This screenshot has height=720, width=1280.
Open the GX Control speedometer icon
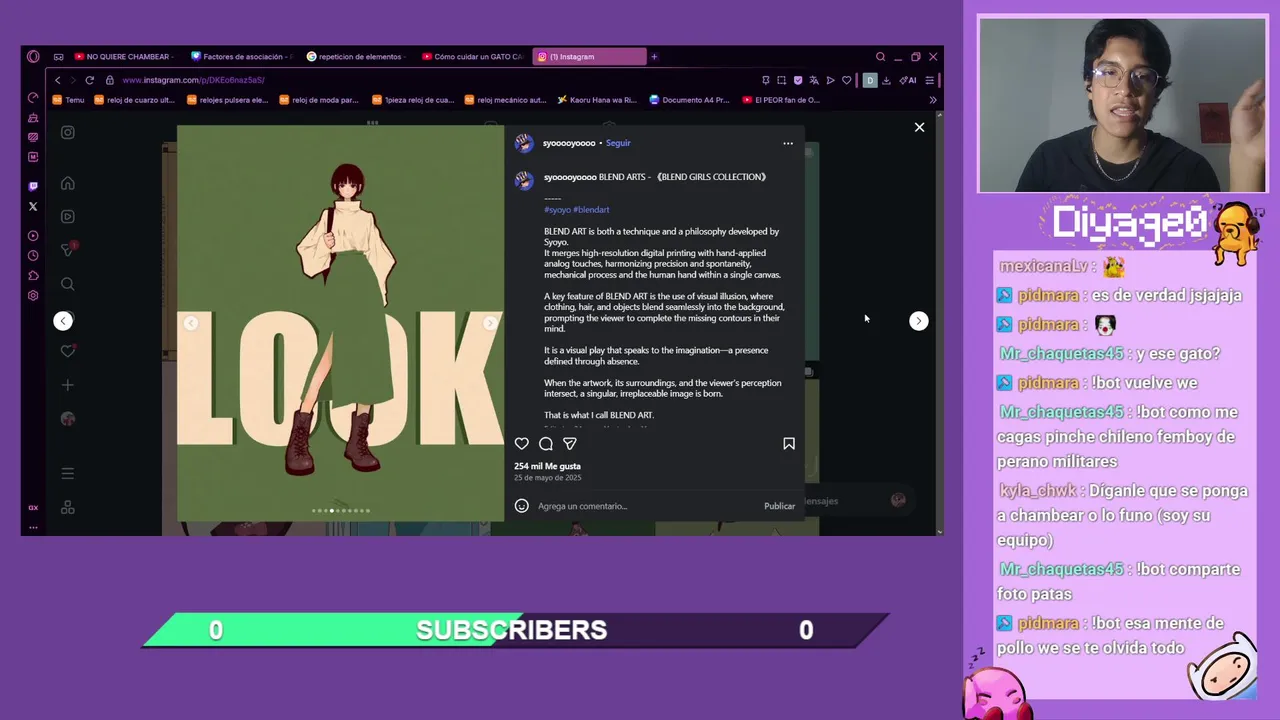click(x=33, y=98)
